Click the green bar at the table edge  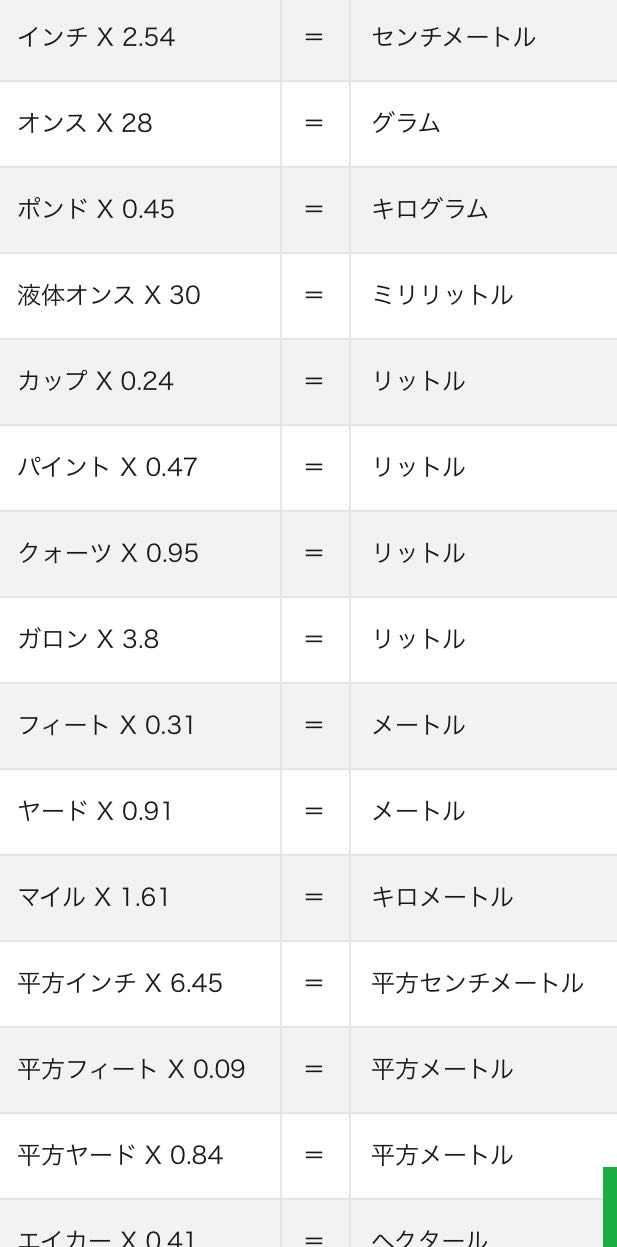[x=610, y=1207]
